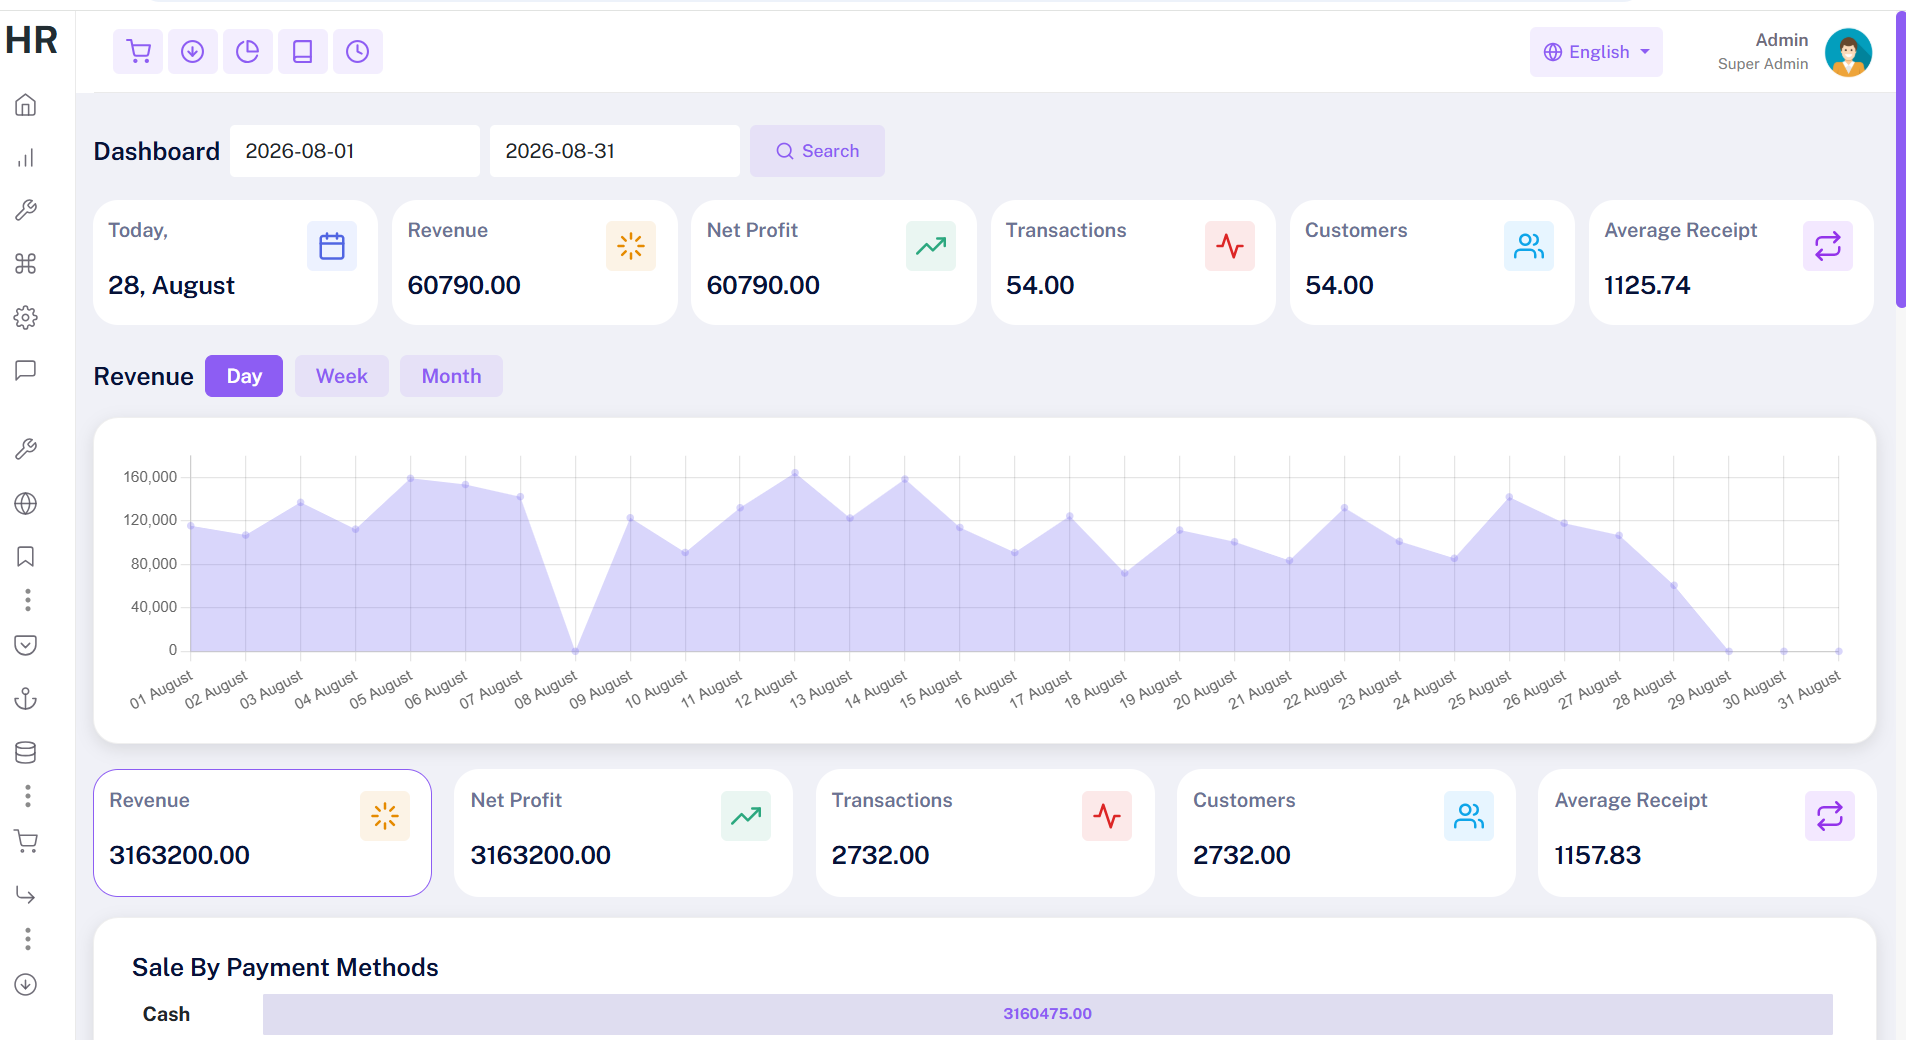The image size is (1906, 1040).
Task: Switch revenue chart to Month
Action: pos(451,376)
